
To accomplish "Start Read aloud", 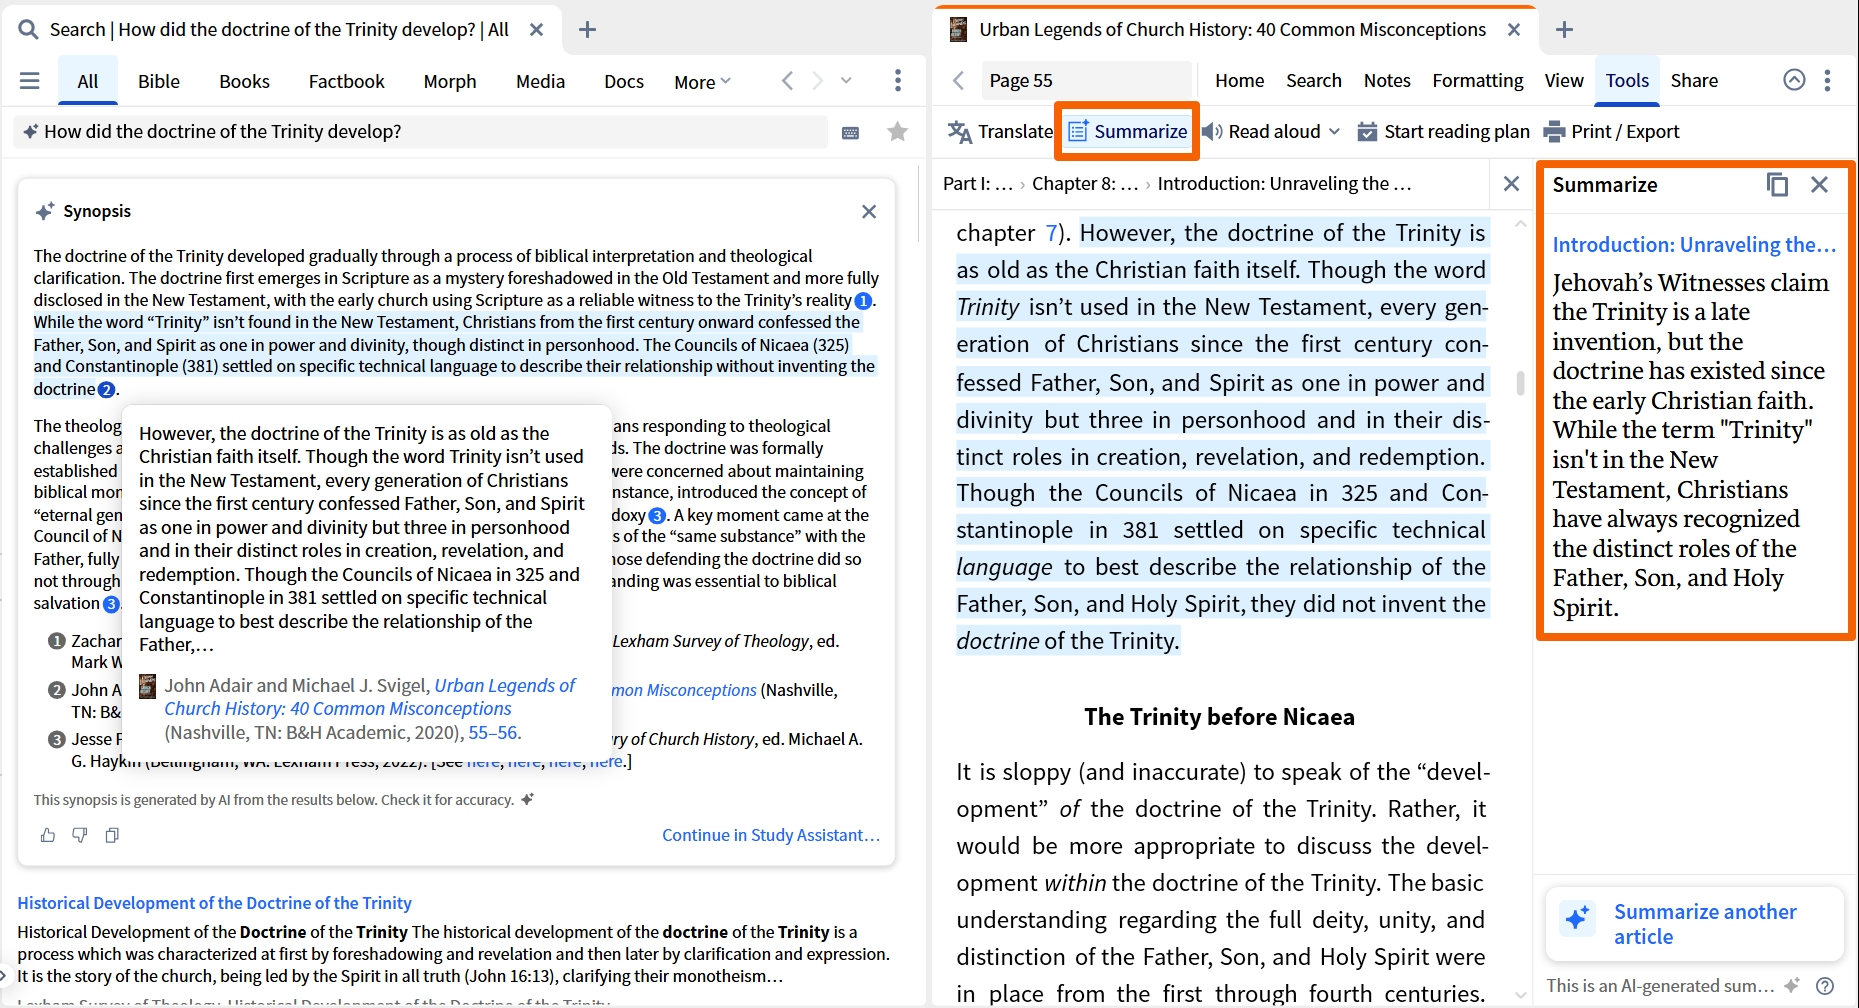I will [x=1261, y=132].
